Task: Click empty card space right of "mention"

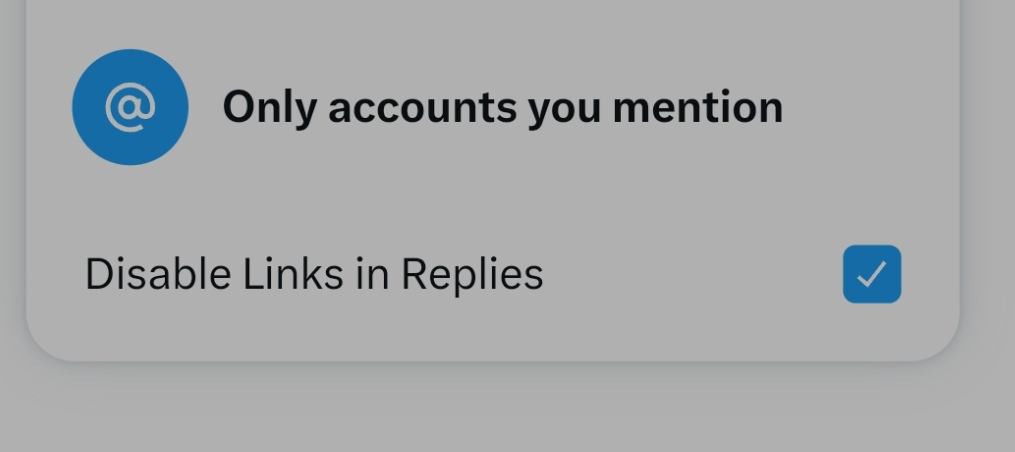Action: tap(870, 107)
